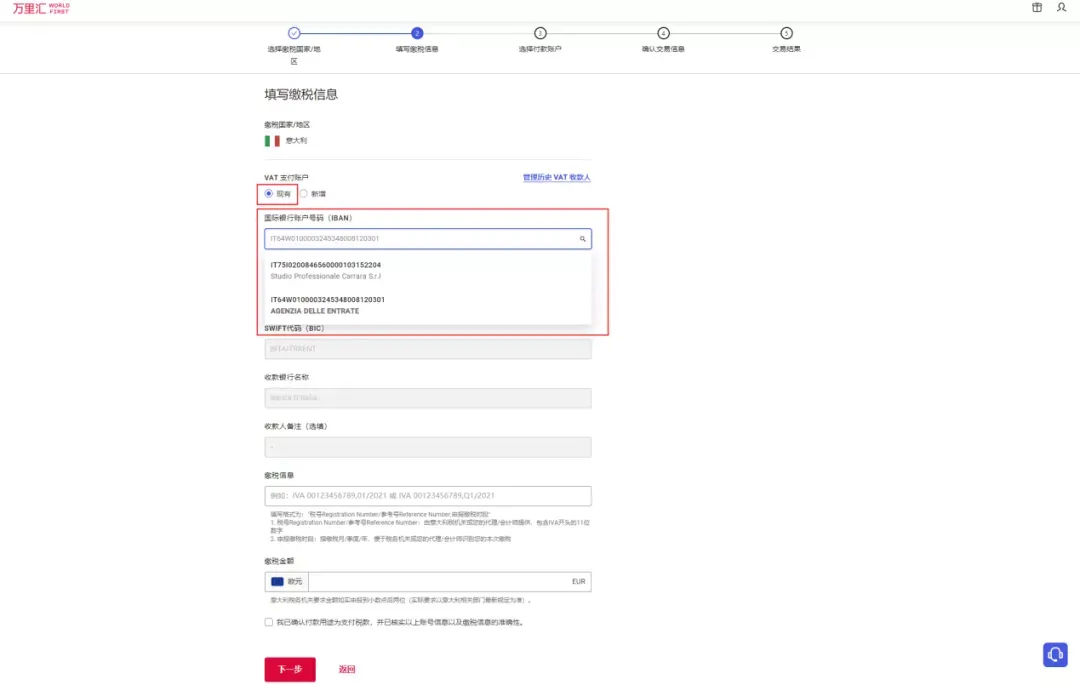Click the WorldFirst logo
This screenshot has width=1080, height=685.
coord(41,8)
